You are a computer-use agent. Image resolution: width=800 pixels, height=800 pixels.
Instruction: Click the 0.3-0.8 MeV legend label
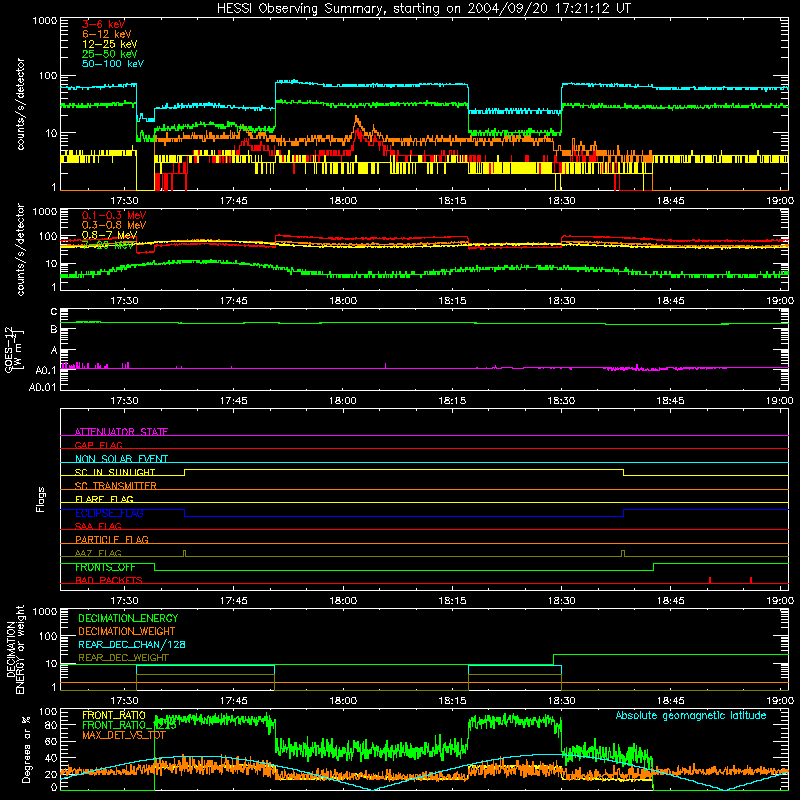click(114, 225)
